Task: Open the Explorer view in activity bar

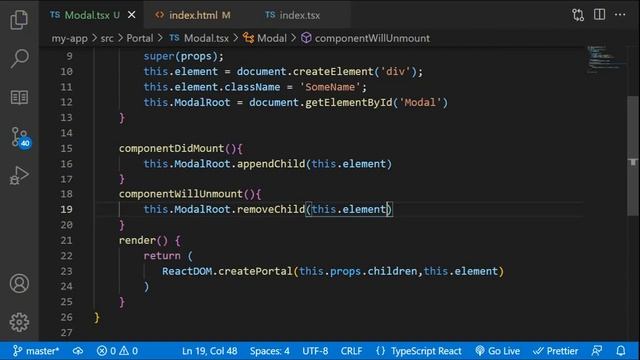Action: coord(19,20)
